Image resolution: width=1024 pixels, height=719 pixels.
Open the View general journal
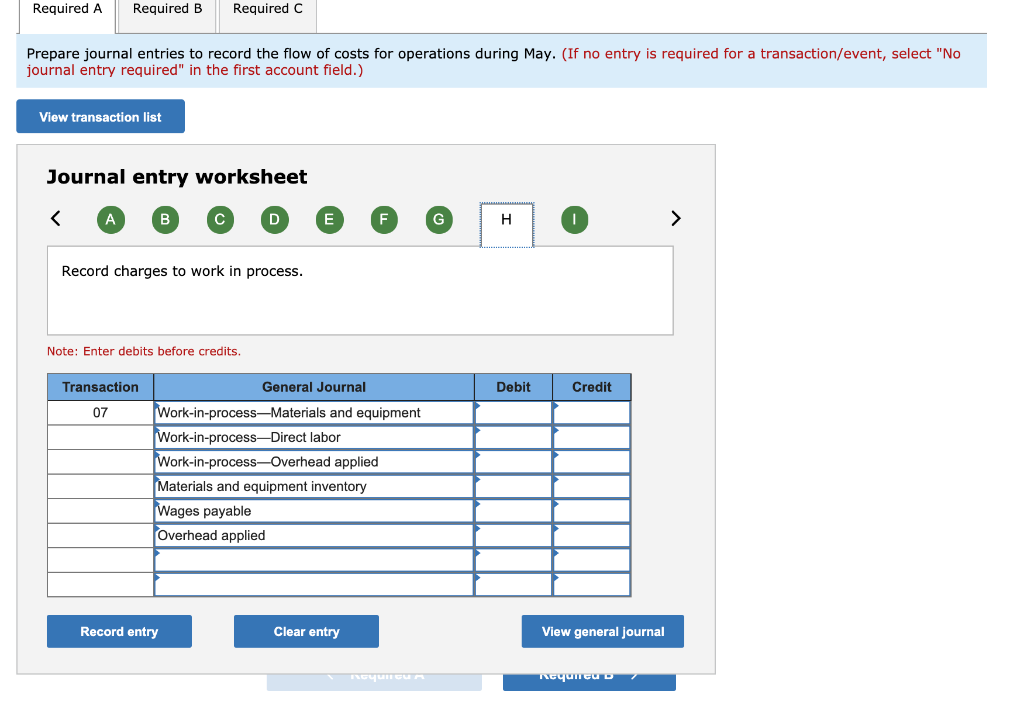pos(602,631)
